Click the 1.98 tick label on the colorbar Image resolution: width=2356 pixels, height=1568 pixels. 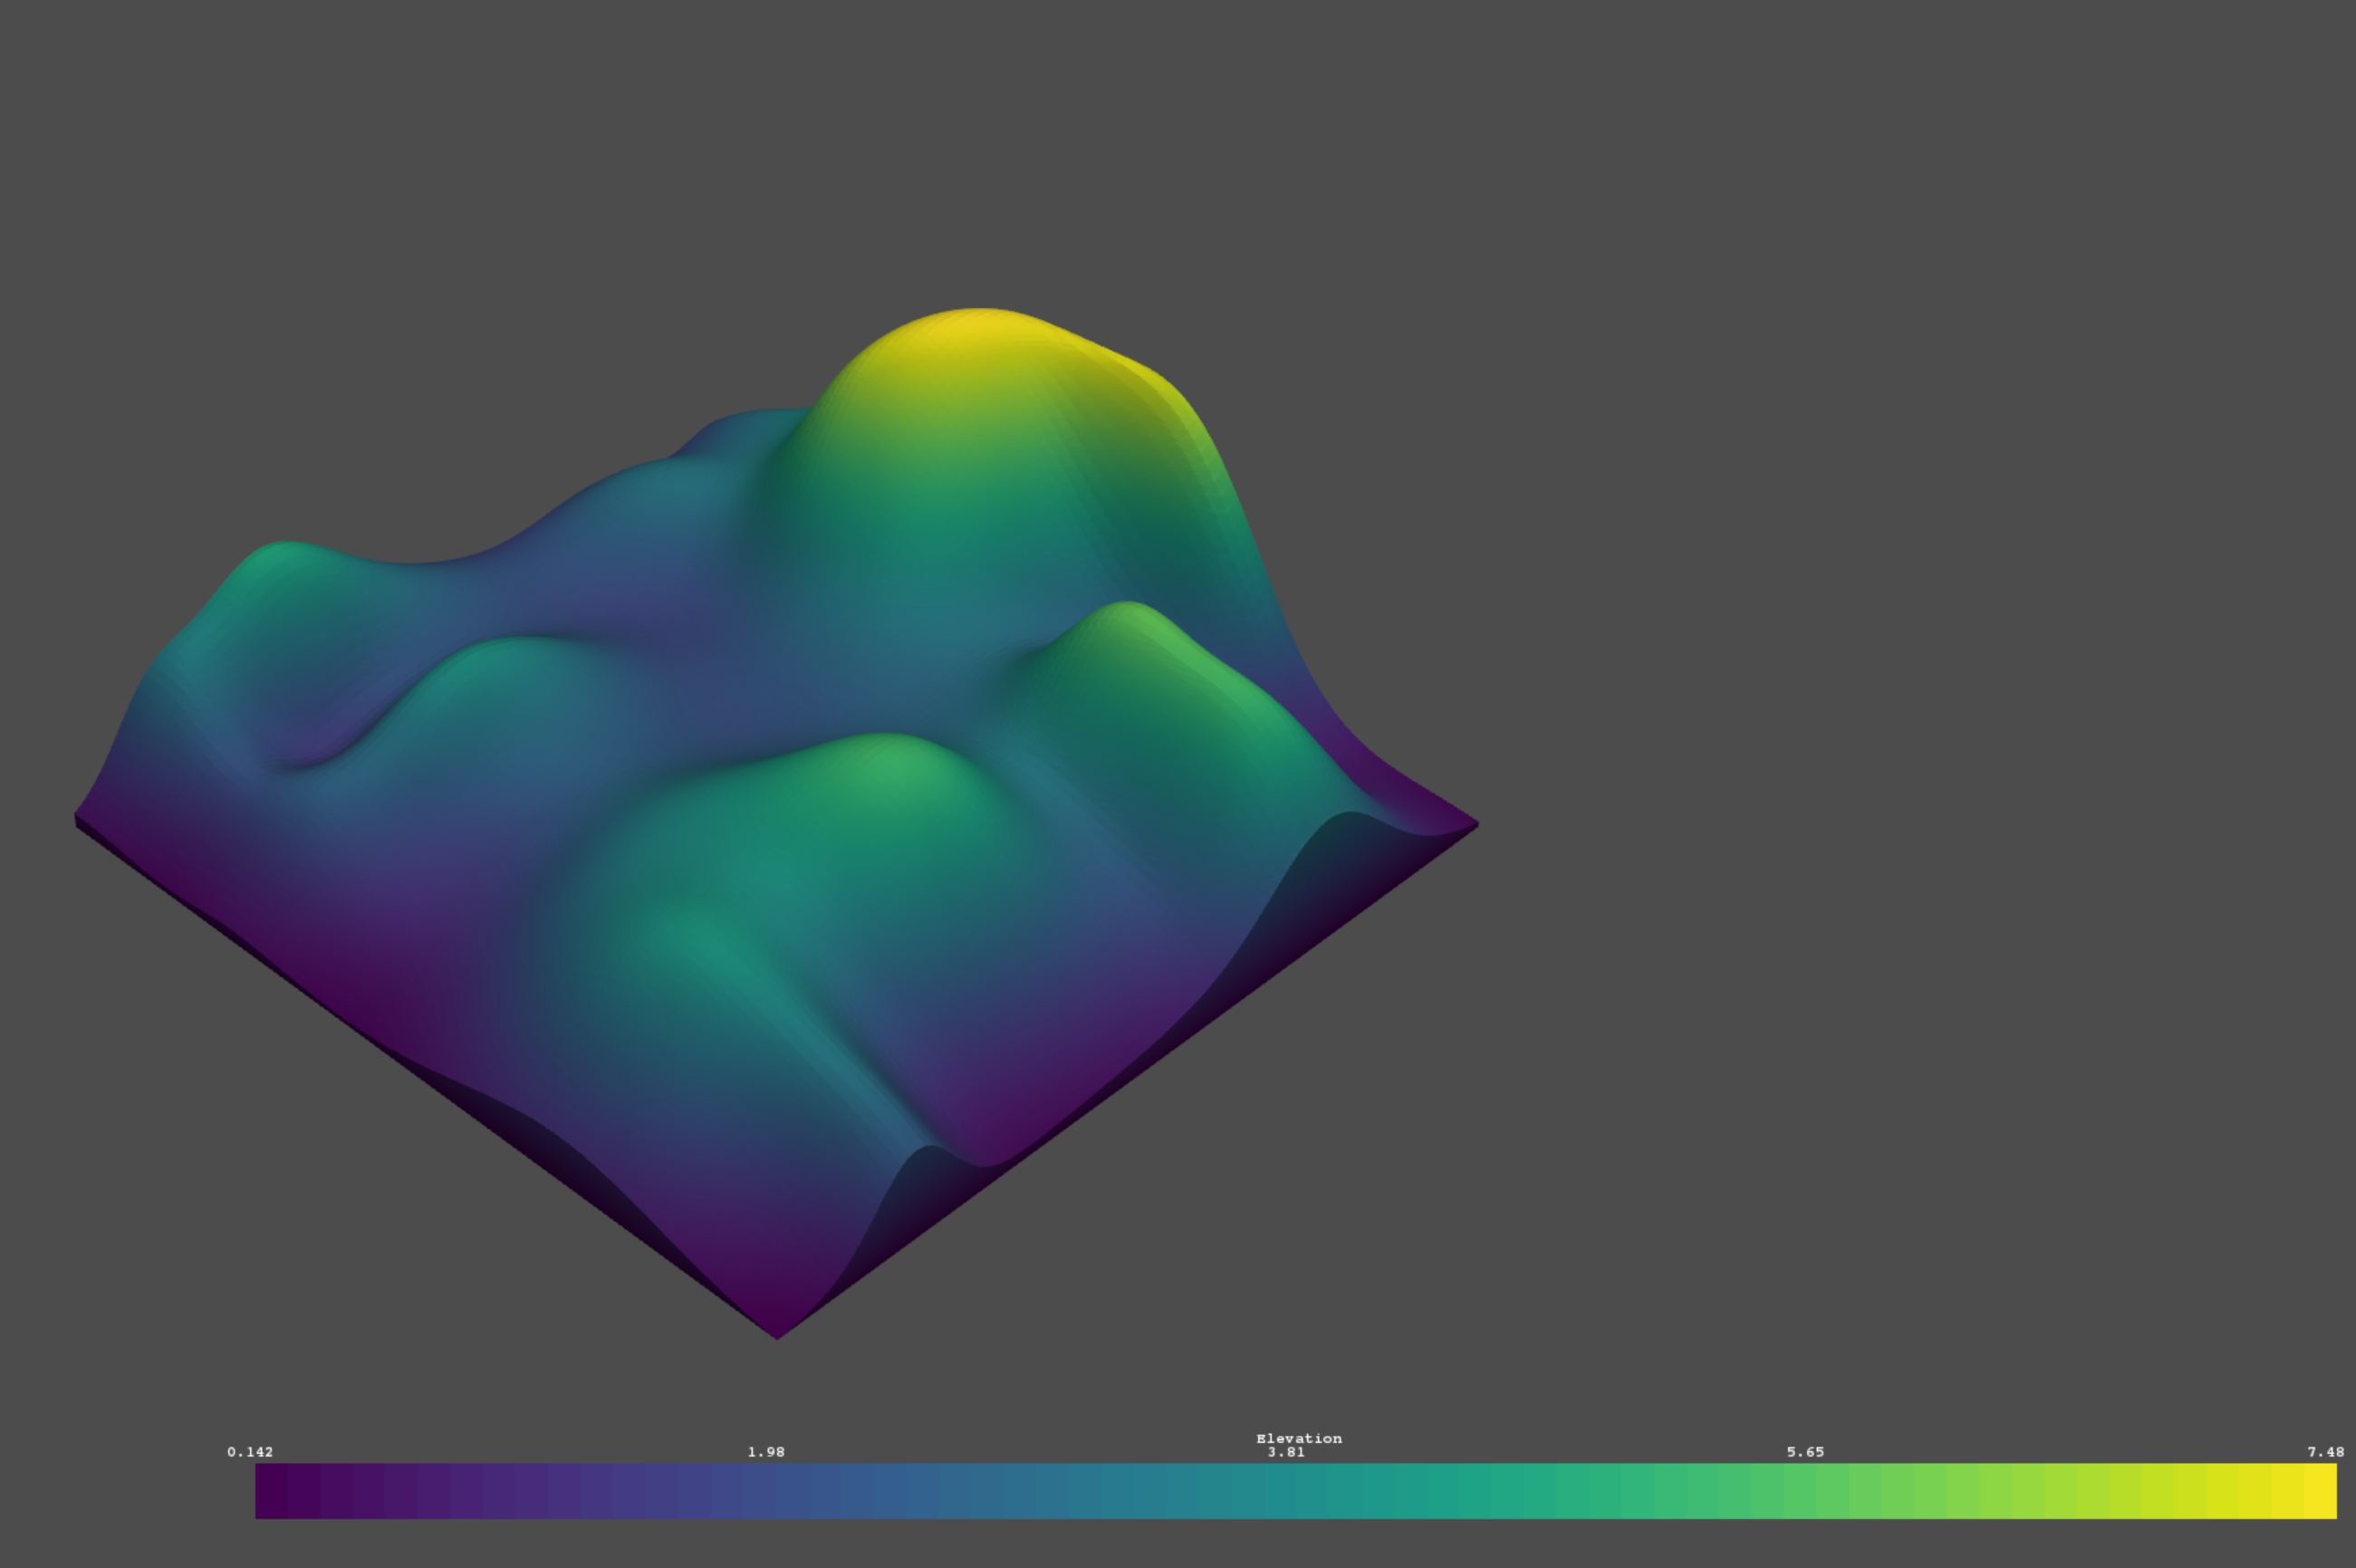[x=765, y=1450]
